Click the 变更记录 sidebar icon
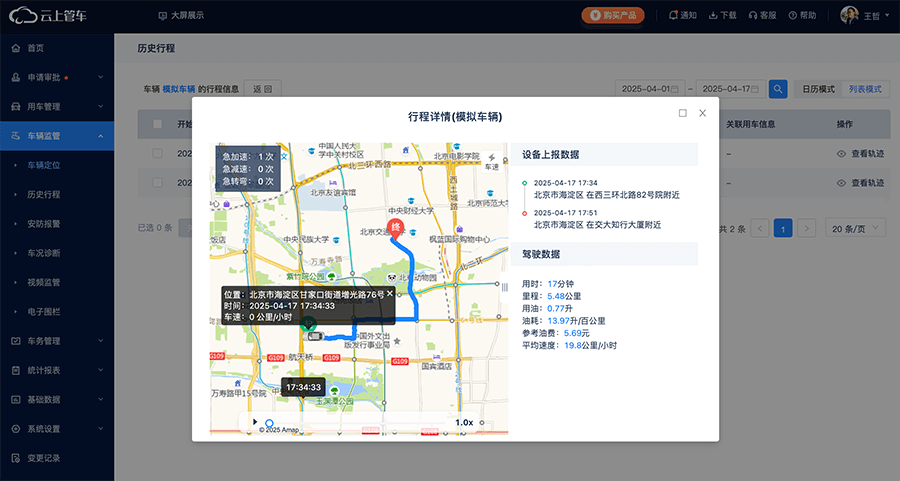 coord(15,457)
